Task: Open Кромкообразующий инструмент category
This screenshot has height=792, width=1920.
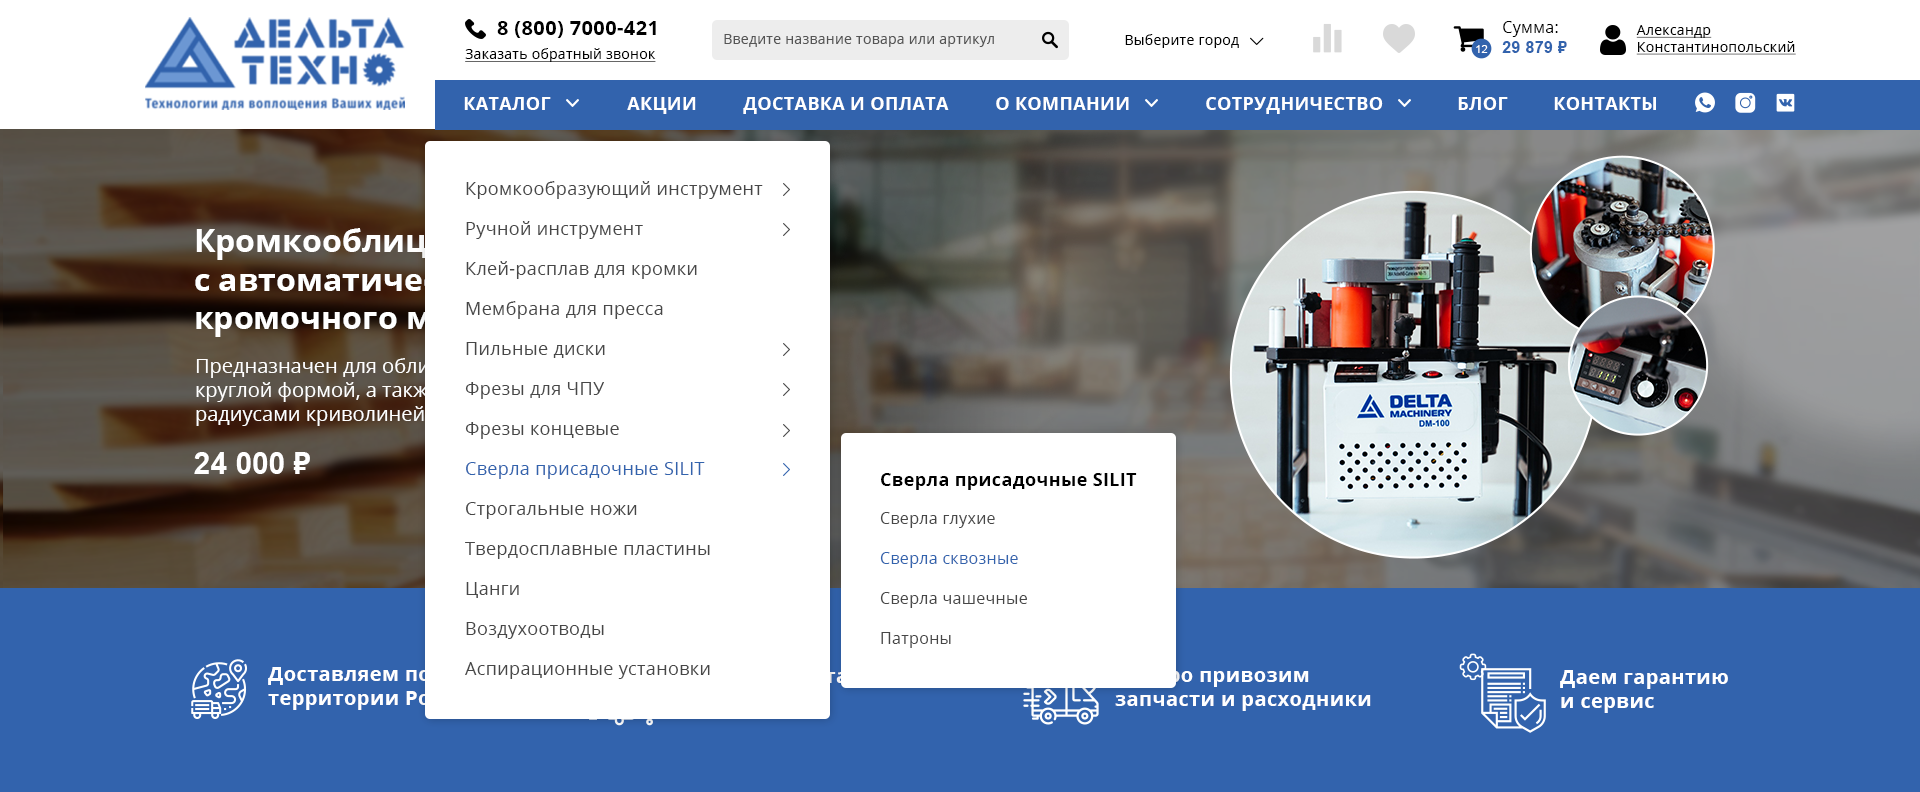Action: [613, 189]
